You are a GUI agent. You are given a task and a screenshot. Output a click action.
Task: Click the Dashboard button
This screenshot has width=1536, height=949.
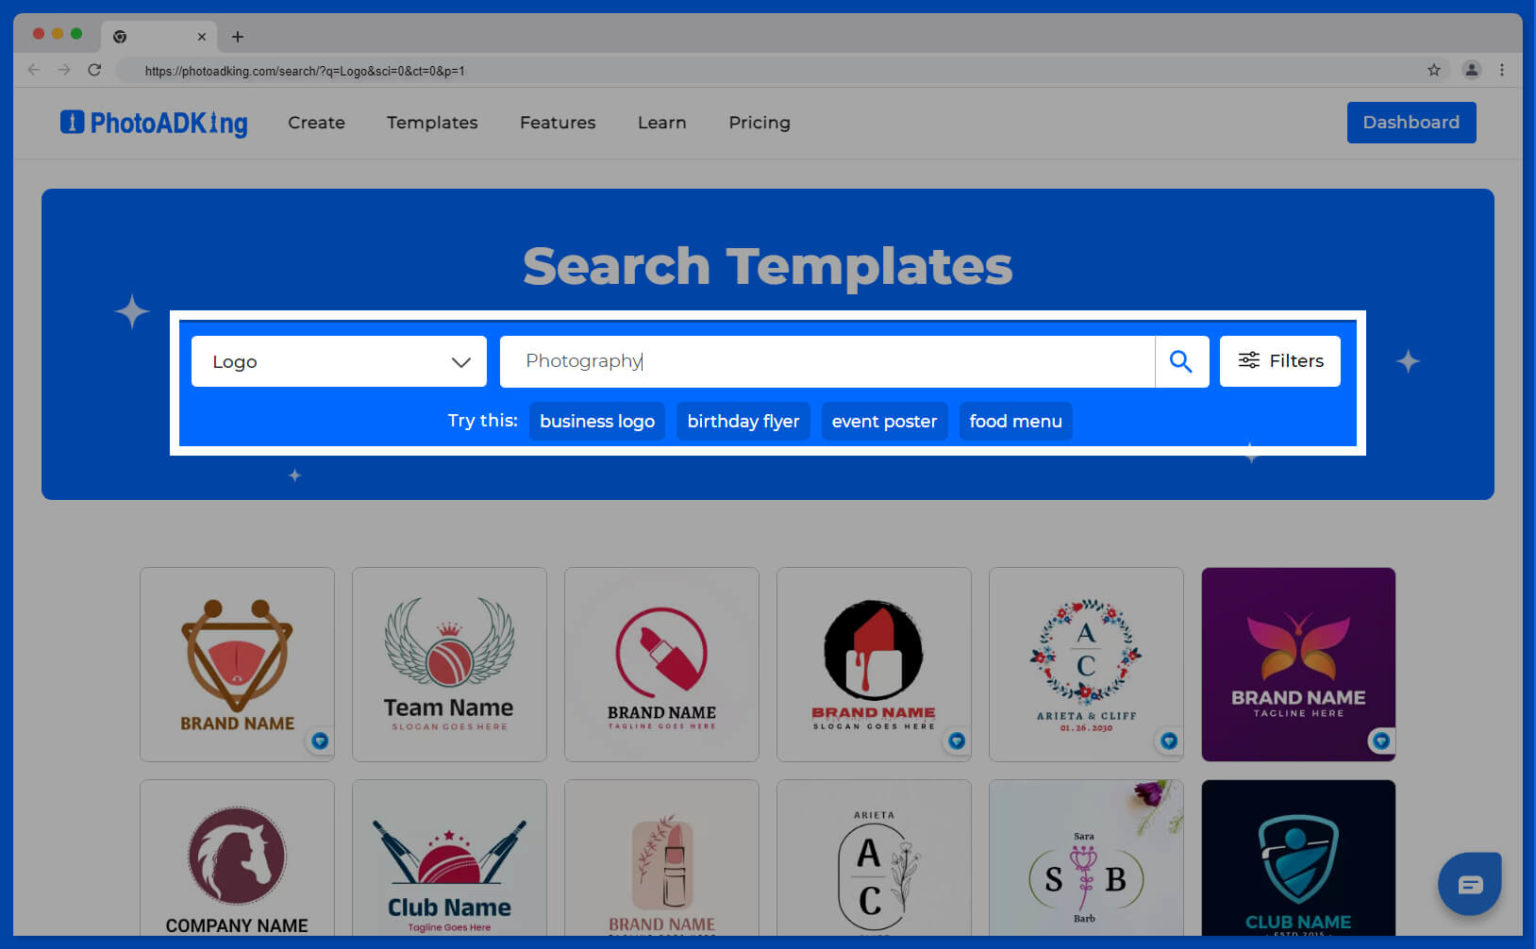pos(1410,123)
